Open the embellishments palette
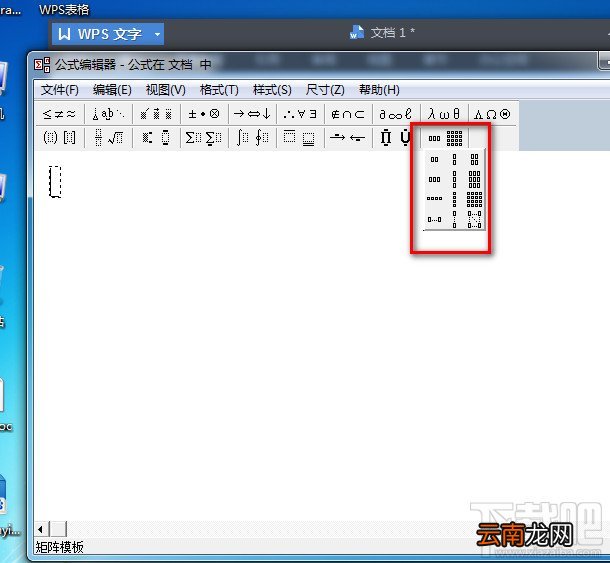This screenshot has width=610, height=563. coord(156,114)
